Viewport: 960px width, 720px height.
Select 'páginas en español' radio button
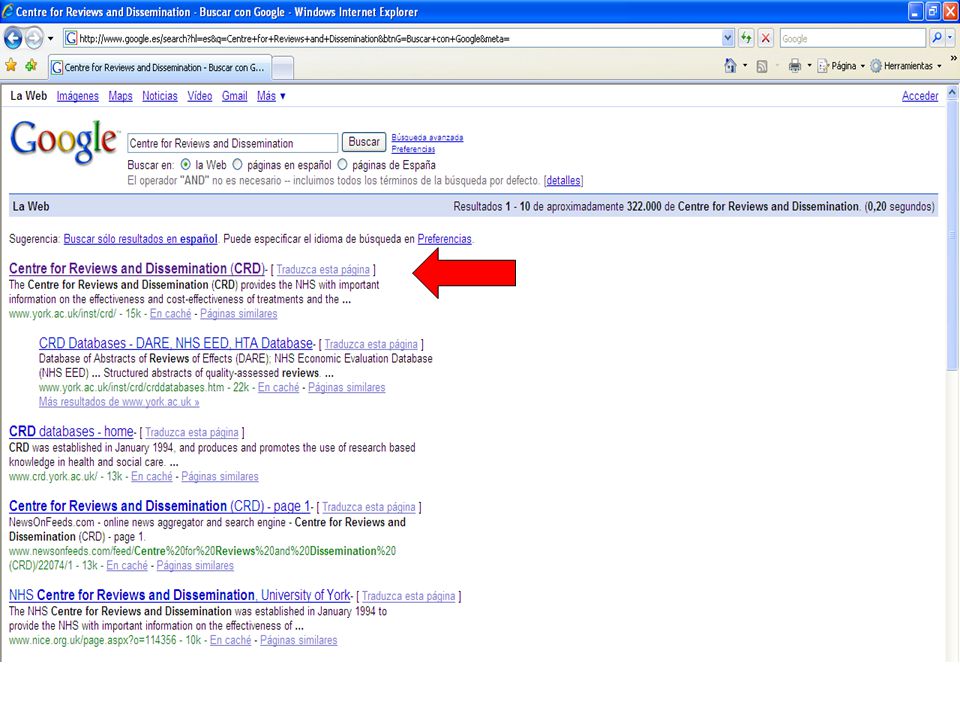pyautogui.click(x=237, y=165)
